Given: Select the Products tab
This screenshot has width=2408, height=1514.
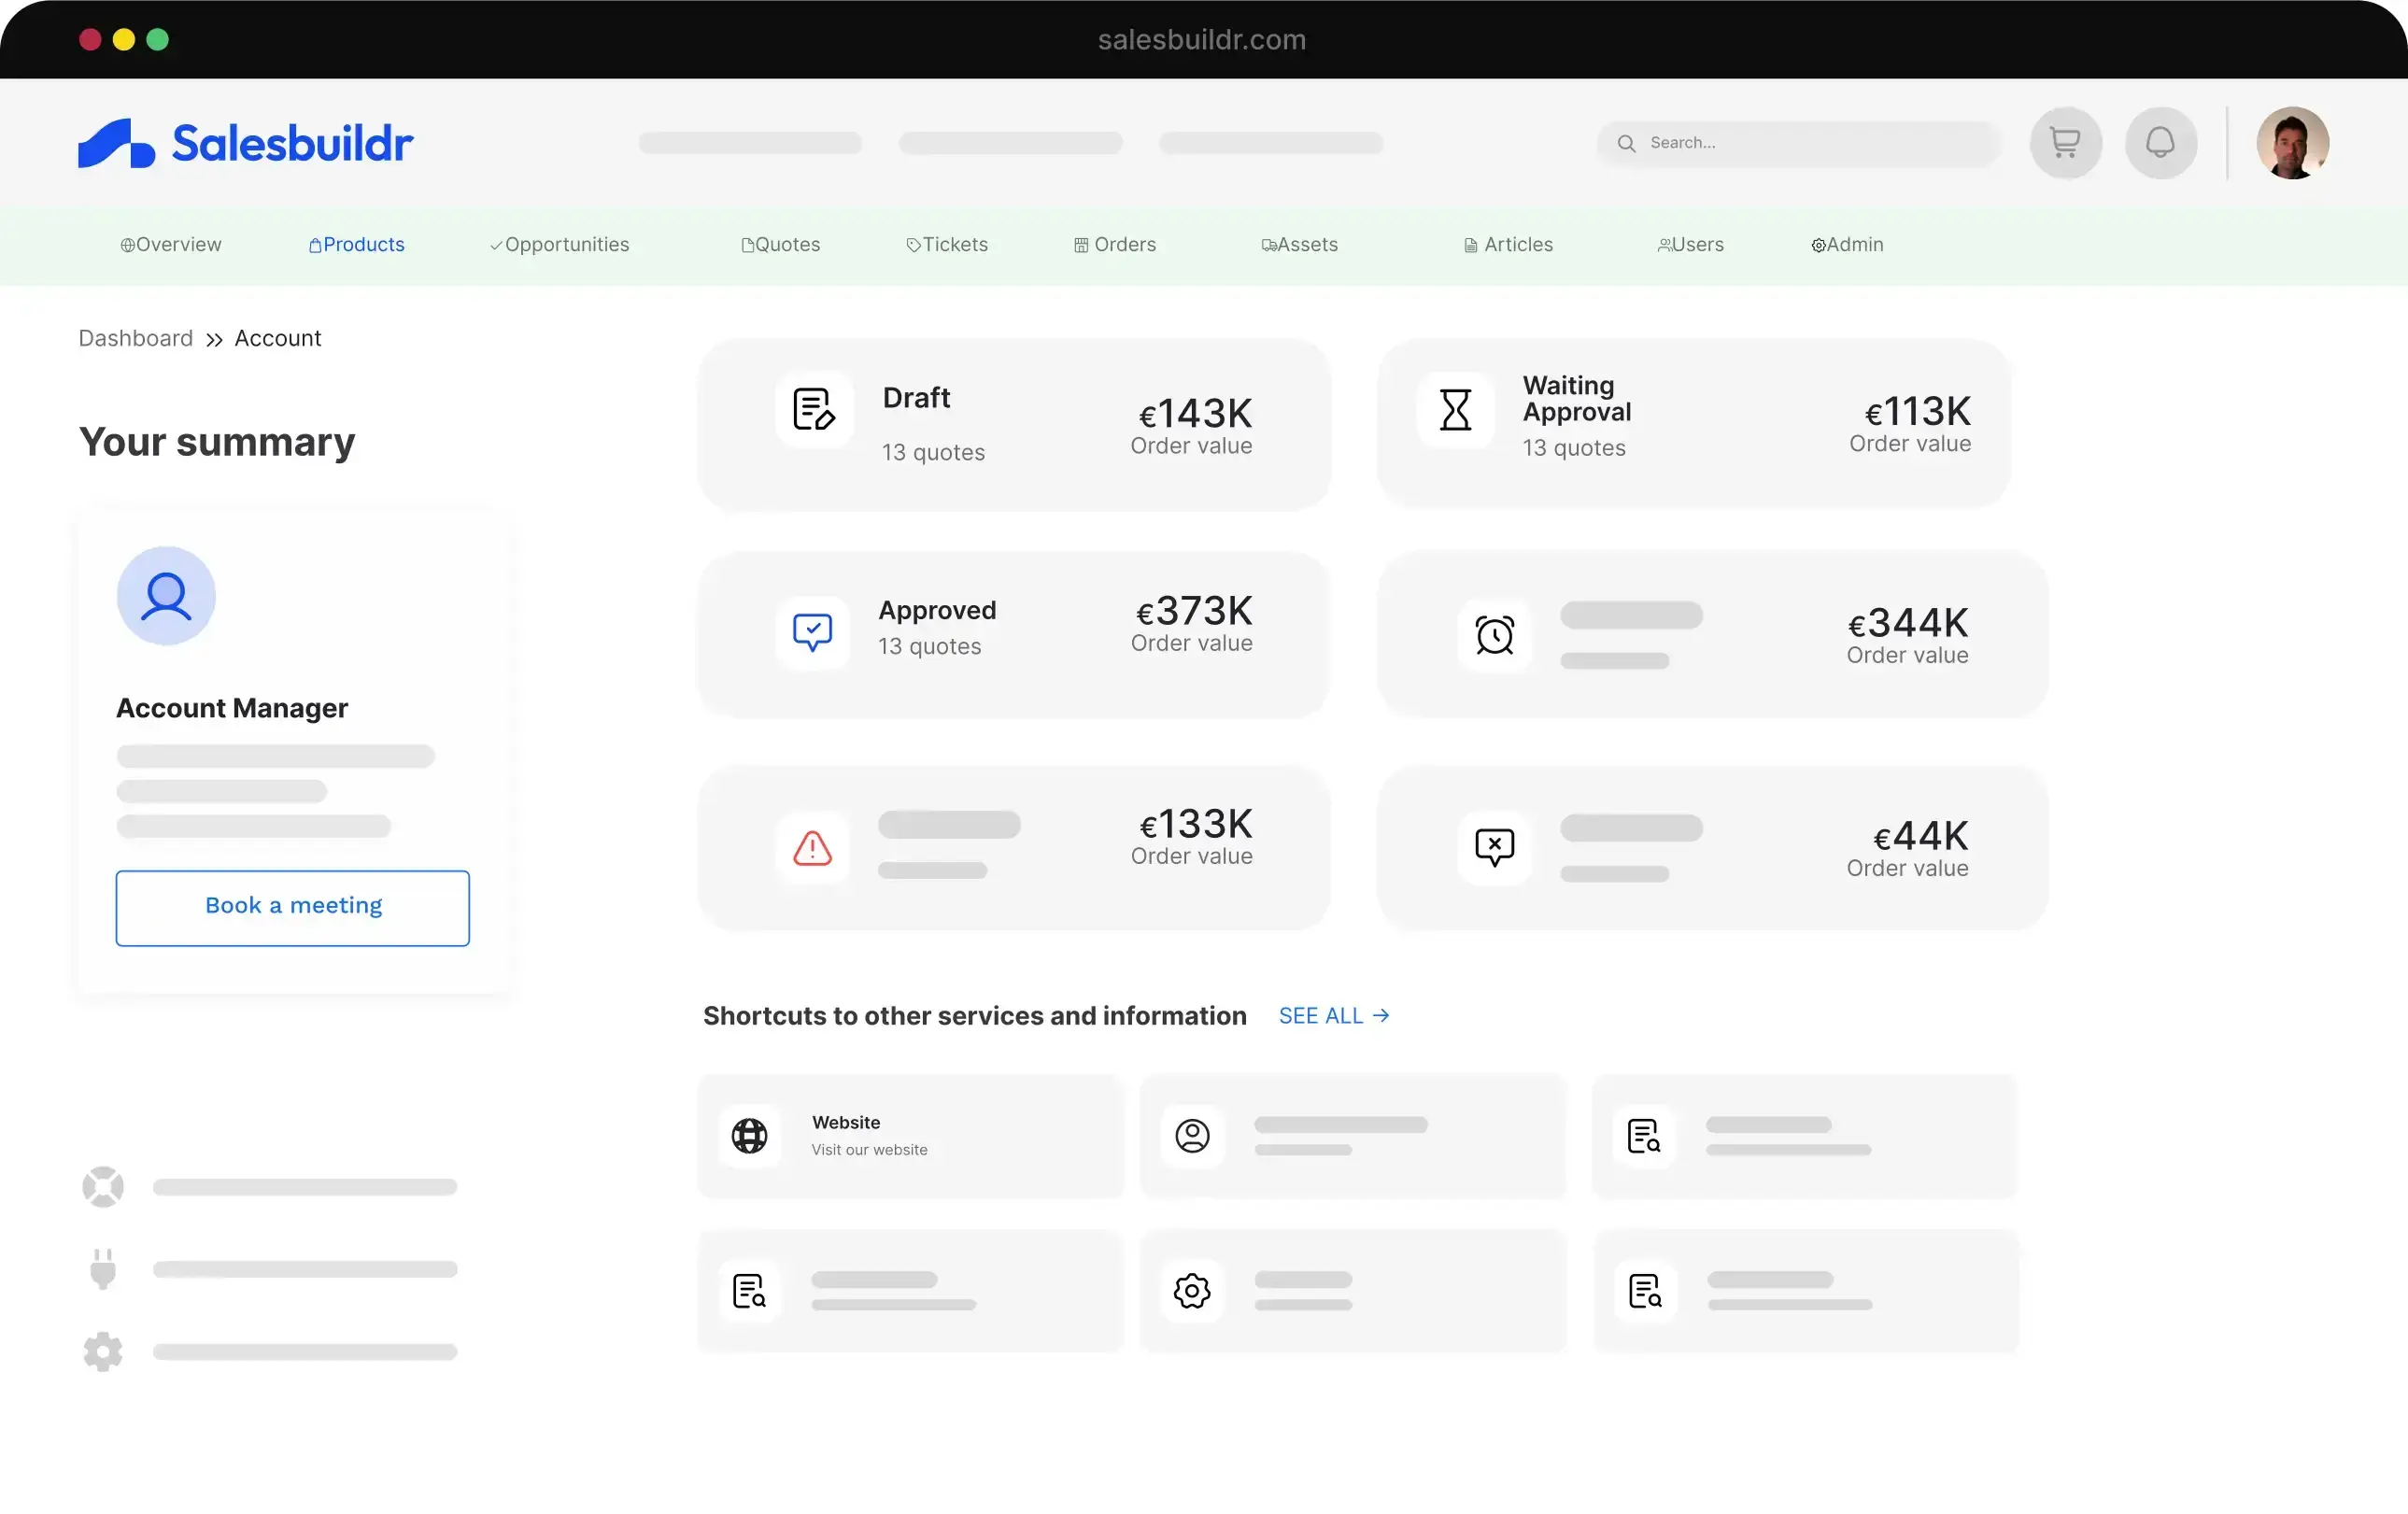Looking at the screenshot, I should [x=357, y=245].
